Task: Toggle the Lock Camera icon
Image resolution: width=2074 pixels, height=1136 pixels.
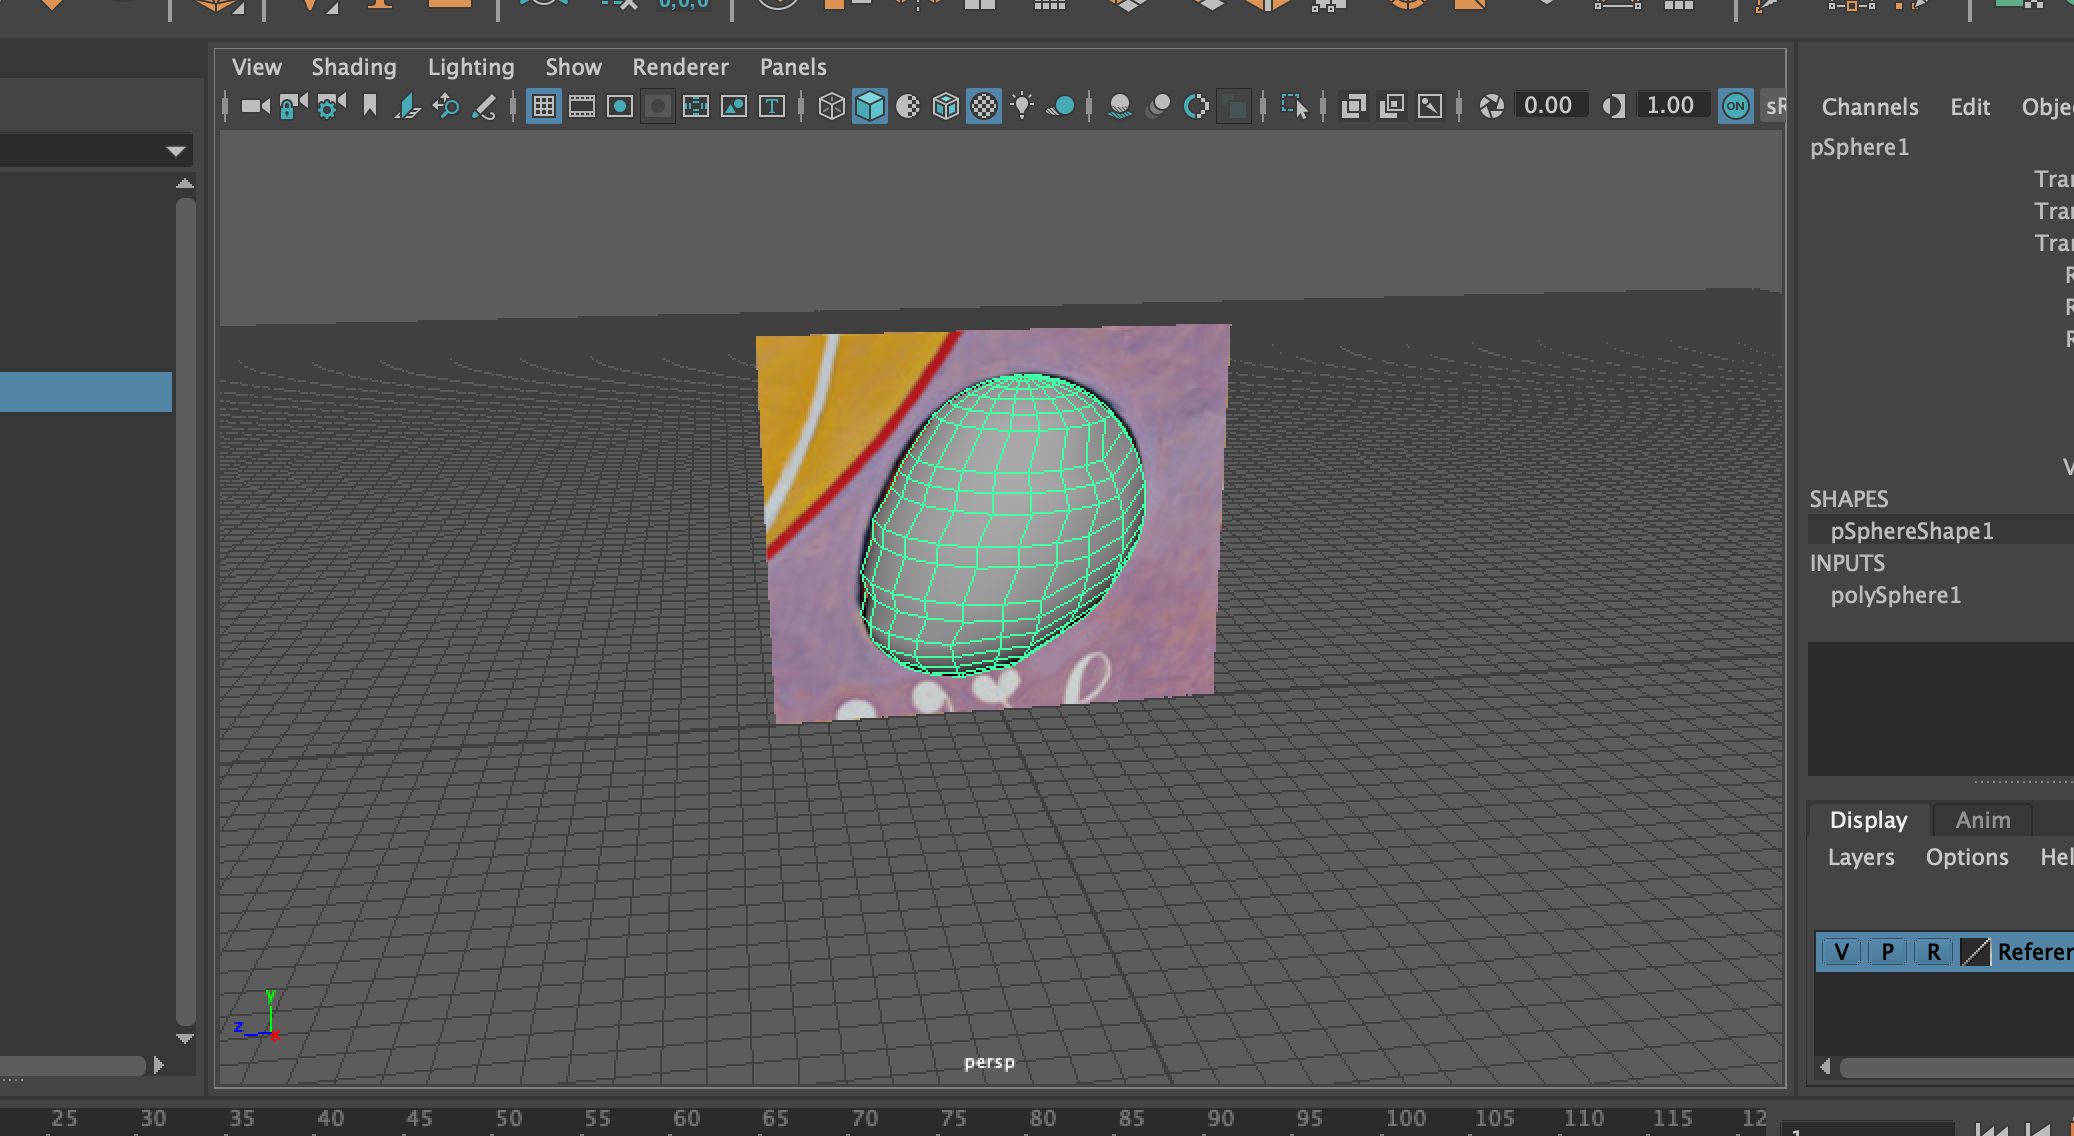Action: pyautogui.click(x=292, y=106)
